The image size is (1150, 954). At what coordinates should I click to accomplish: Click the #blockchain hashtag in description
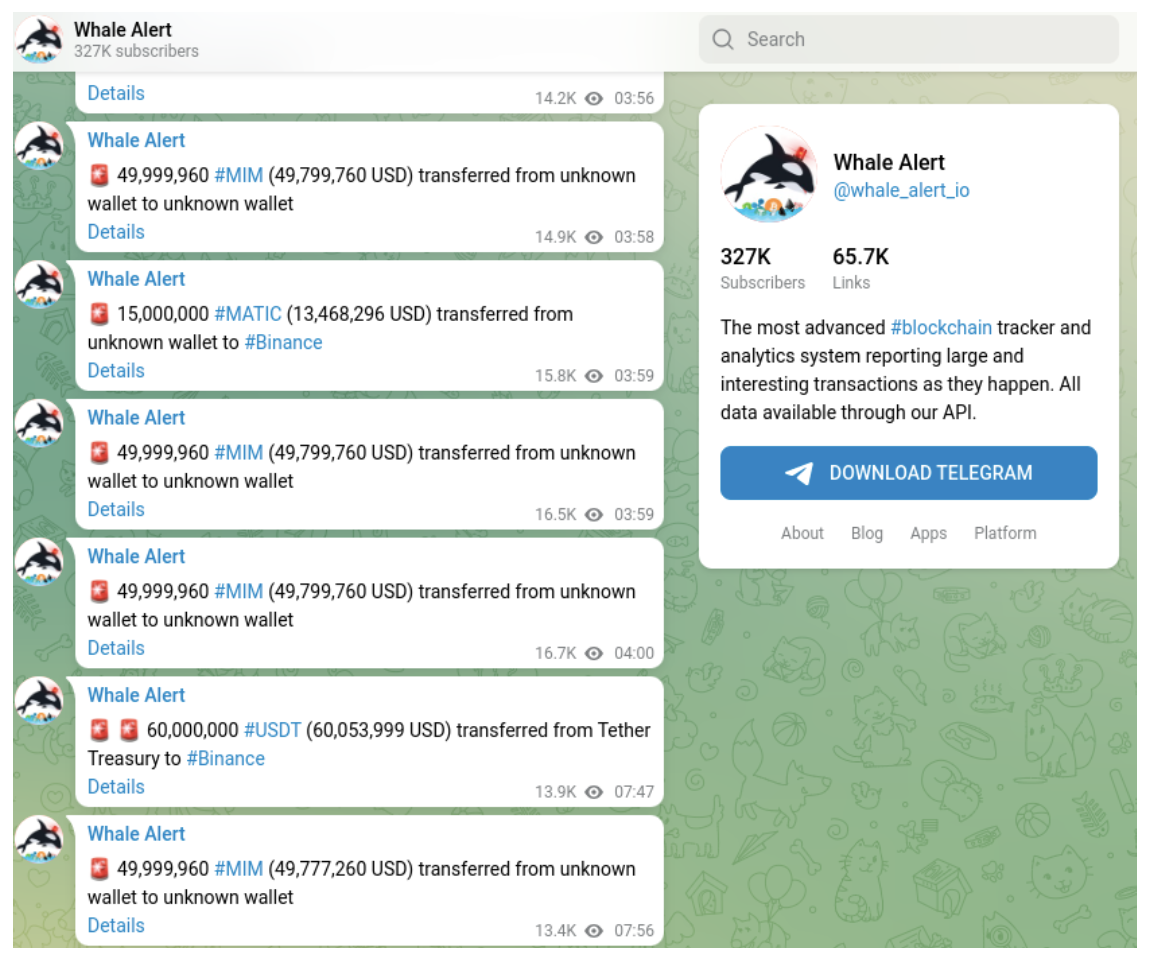pyautogui.click(x=940, y=327)
